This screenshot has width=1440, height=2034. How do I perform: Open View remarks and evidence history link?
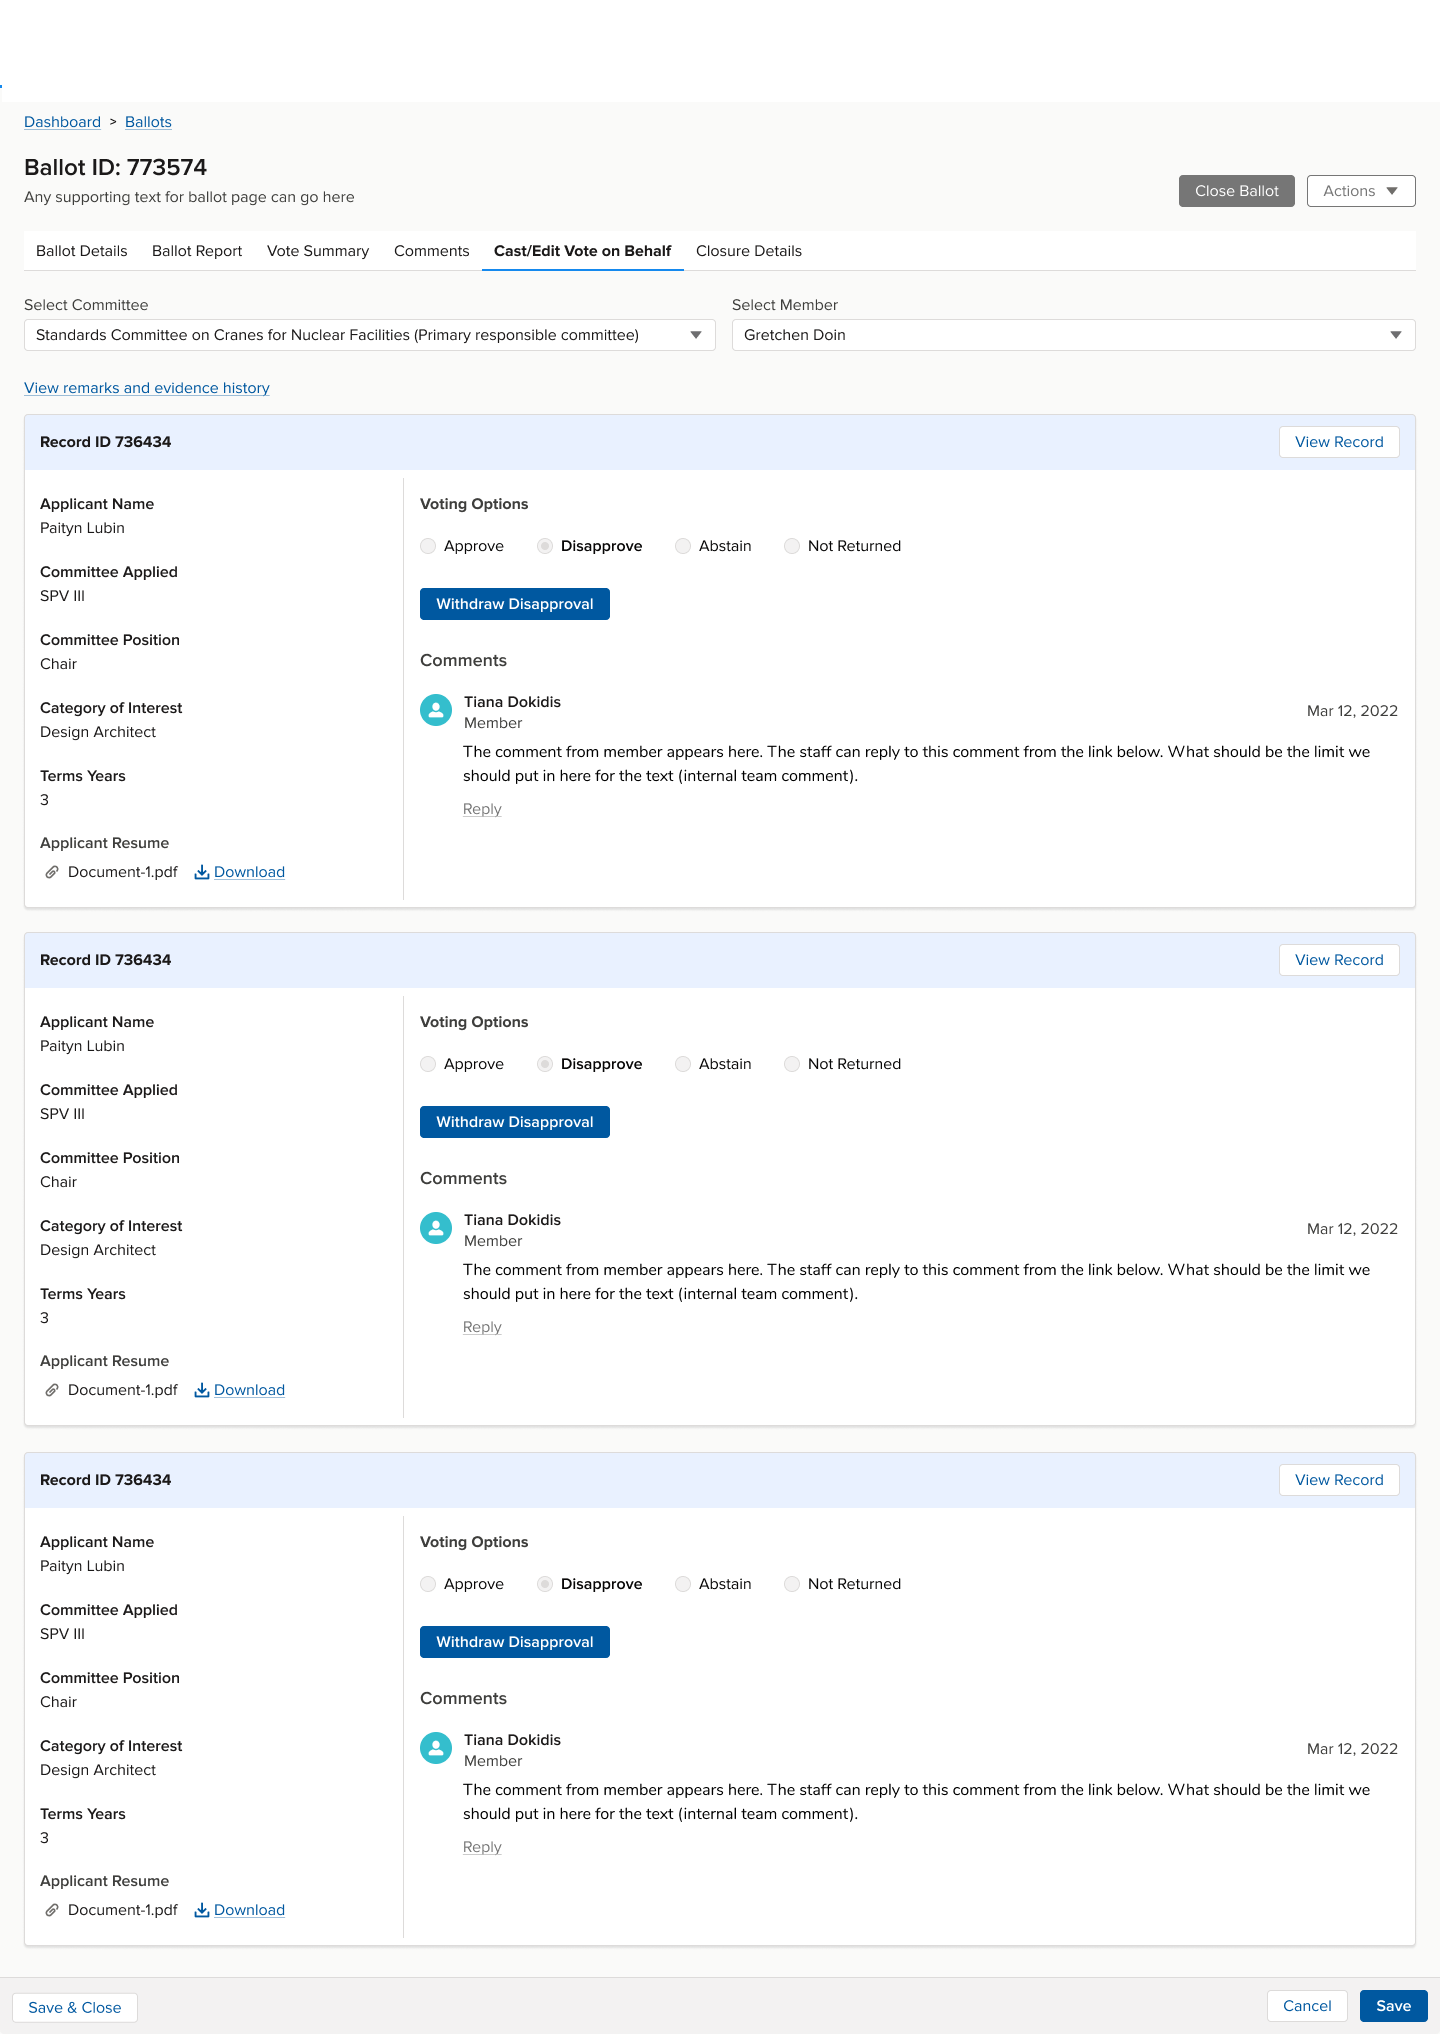(147, 388)
